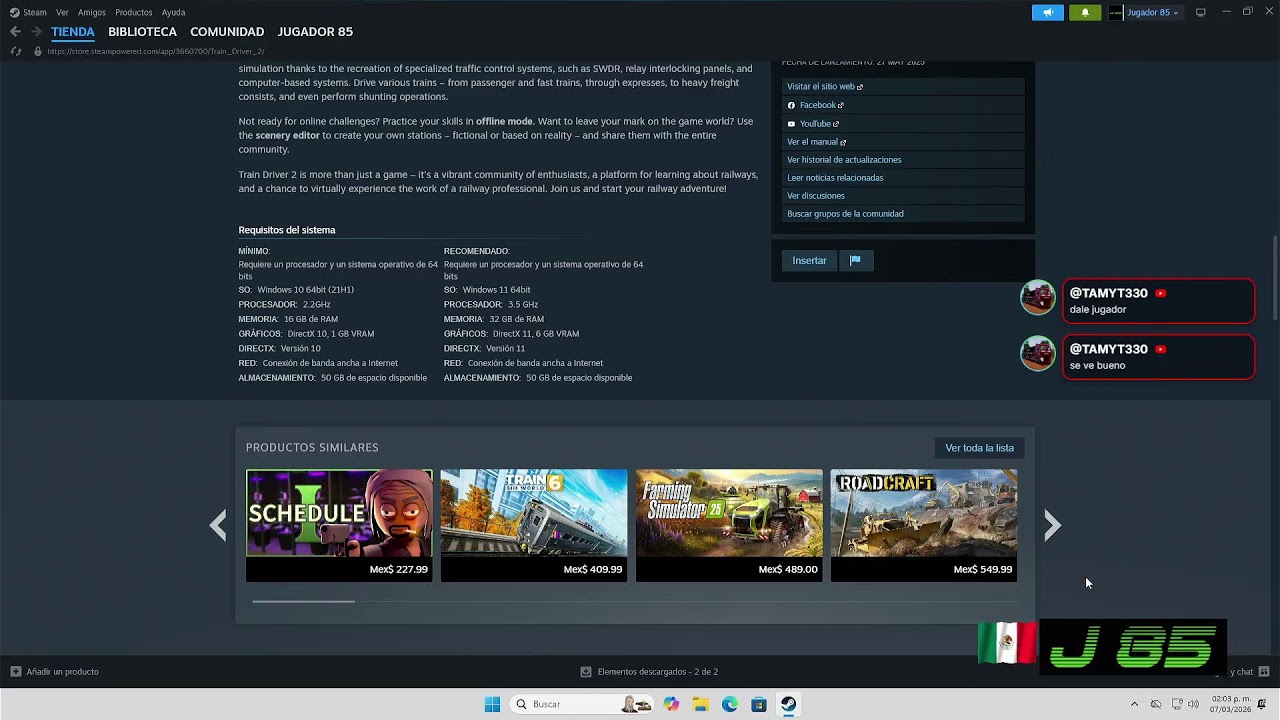Open the Steam menu
The height and width of the screenshot is (720, 1280).
(35, 12)
